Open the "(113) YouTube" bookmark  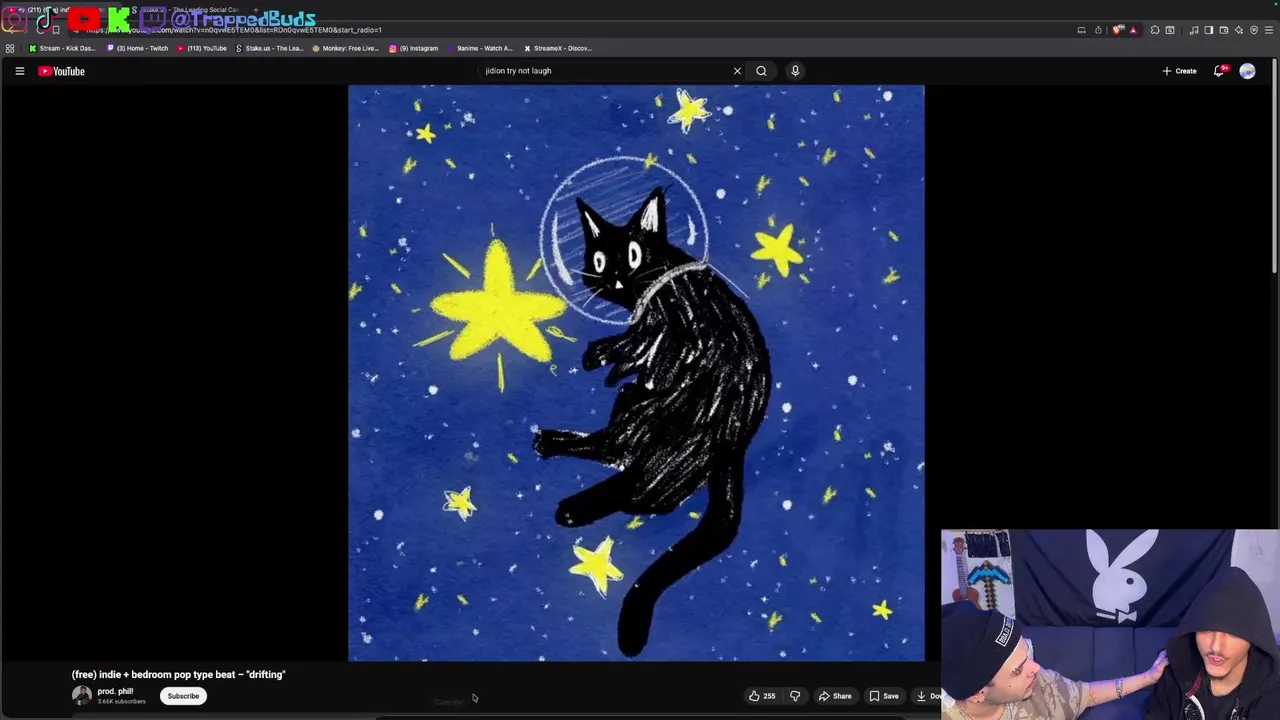202,48
